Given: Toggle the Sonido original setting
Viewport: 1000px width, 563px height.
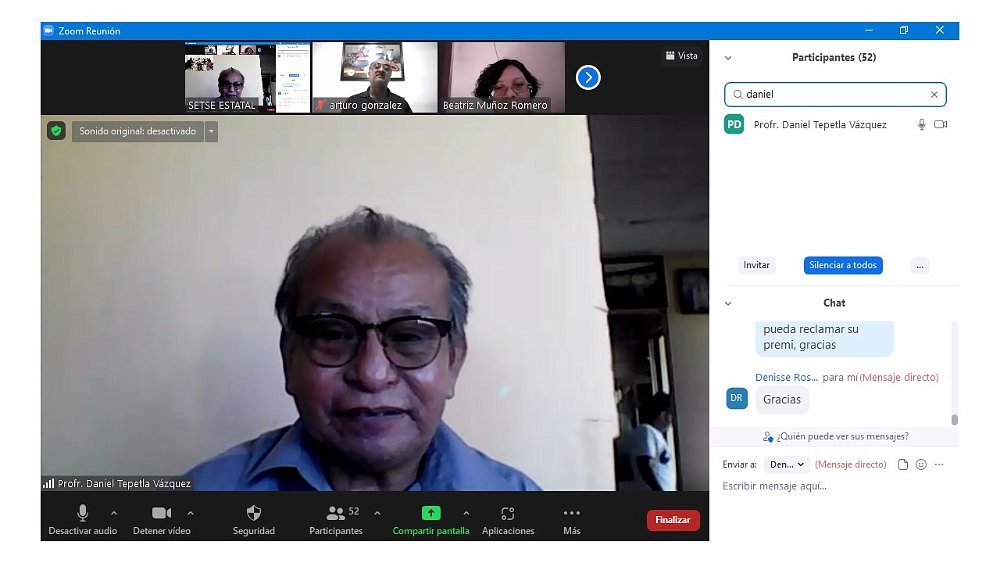Looking at the screenshot, I should [138, 131].
